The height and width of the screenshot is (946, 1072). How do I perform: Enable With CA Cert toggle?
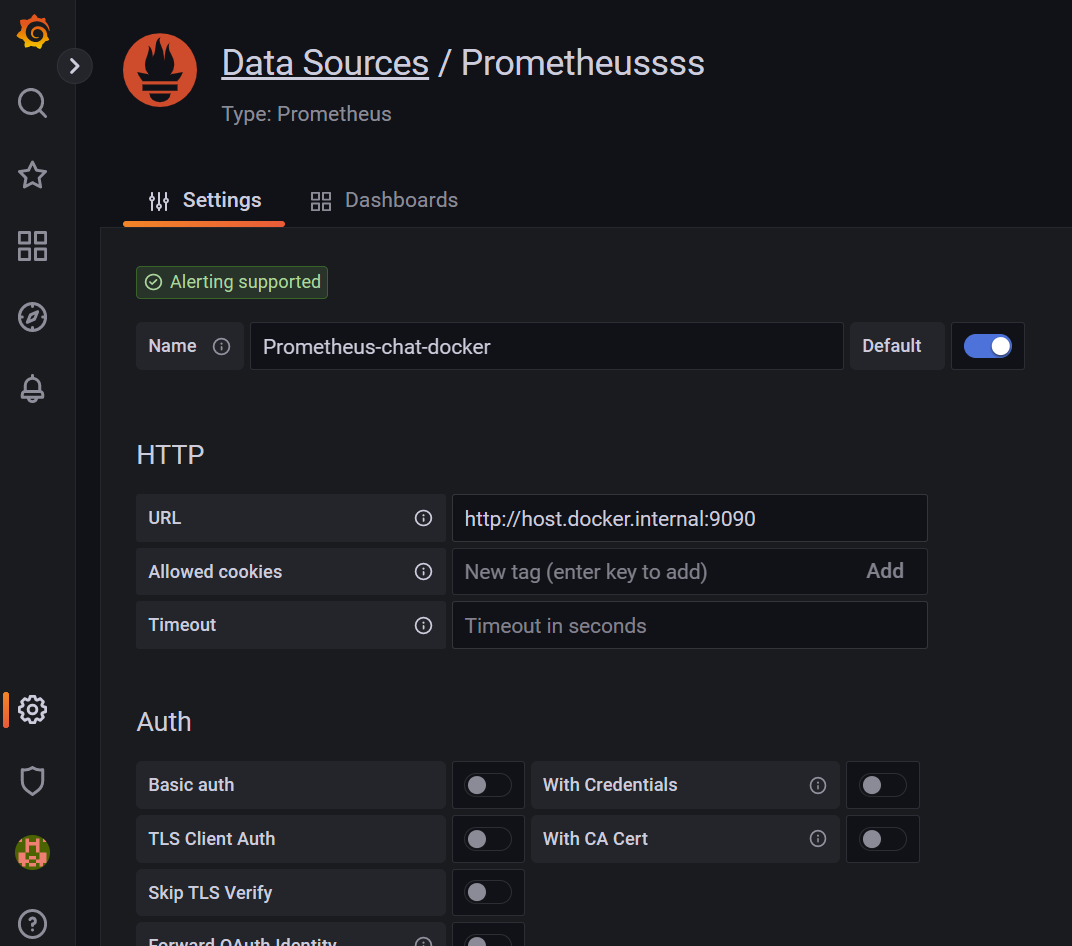(883, 839)
